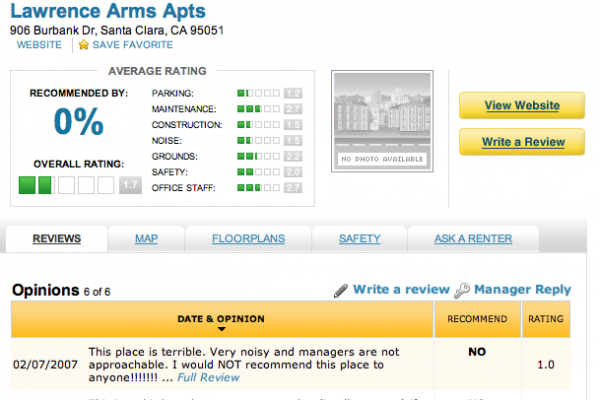Image resolution: width=600 pixels, height=400 pixels.
Task: Sort by the RATING column header
Action: 546,319
